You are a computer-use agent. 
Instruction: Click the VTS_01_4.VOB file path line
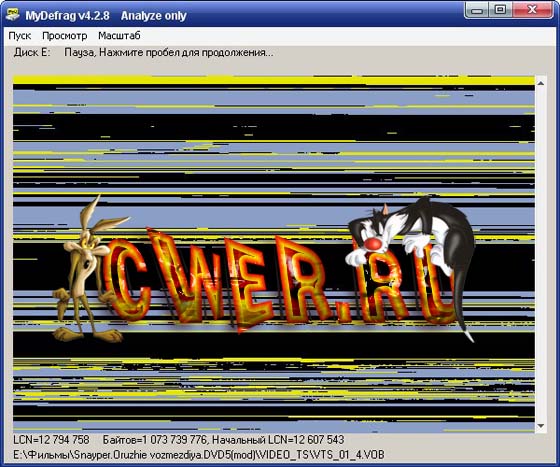(199, 455)
